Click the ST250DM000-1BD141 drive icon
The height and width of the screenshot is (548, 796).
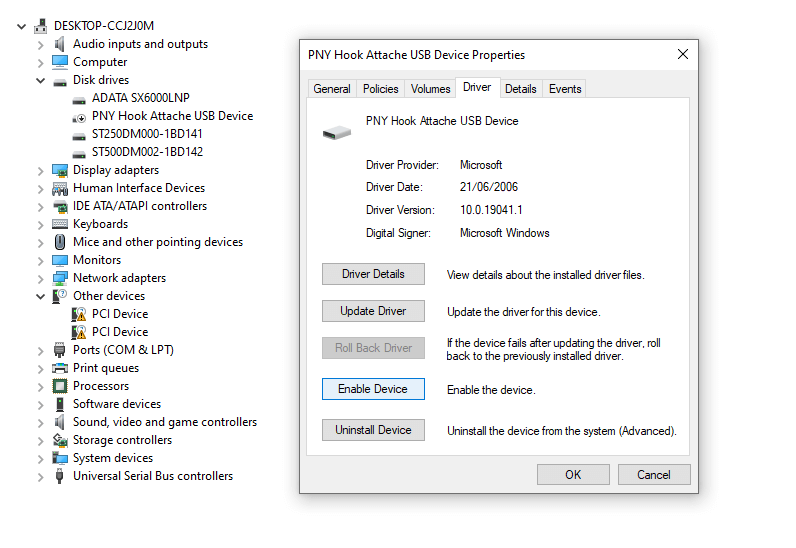pyautogui.click(x=79, y=136)
